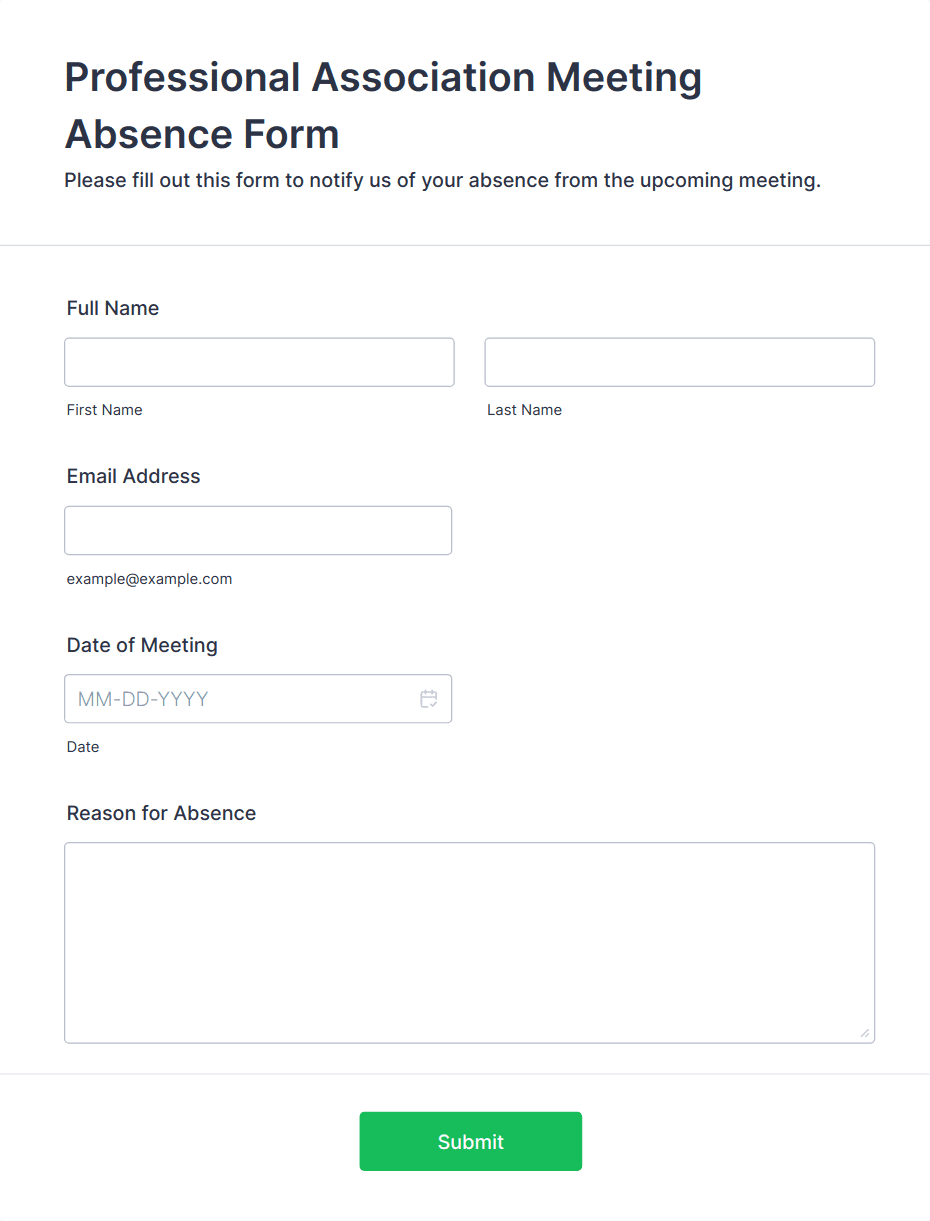
Task: Click the "Full Name" field label
Action: 113,308
